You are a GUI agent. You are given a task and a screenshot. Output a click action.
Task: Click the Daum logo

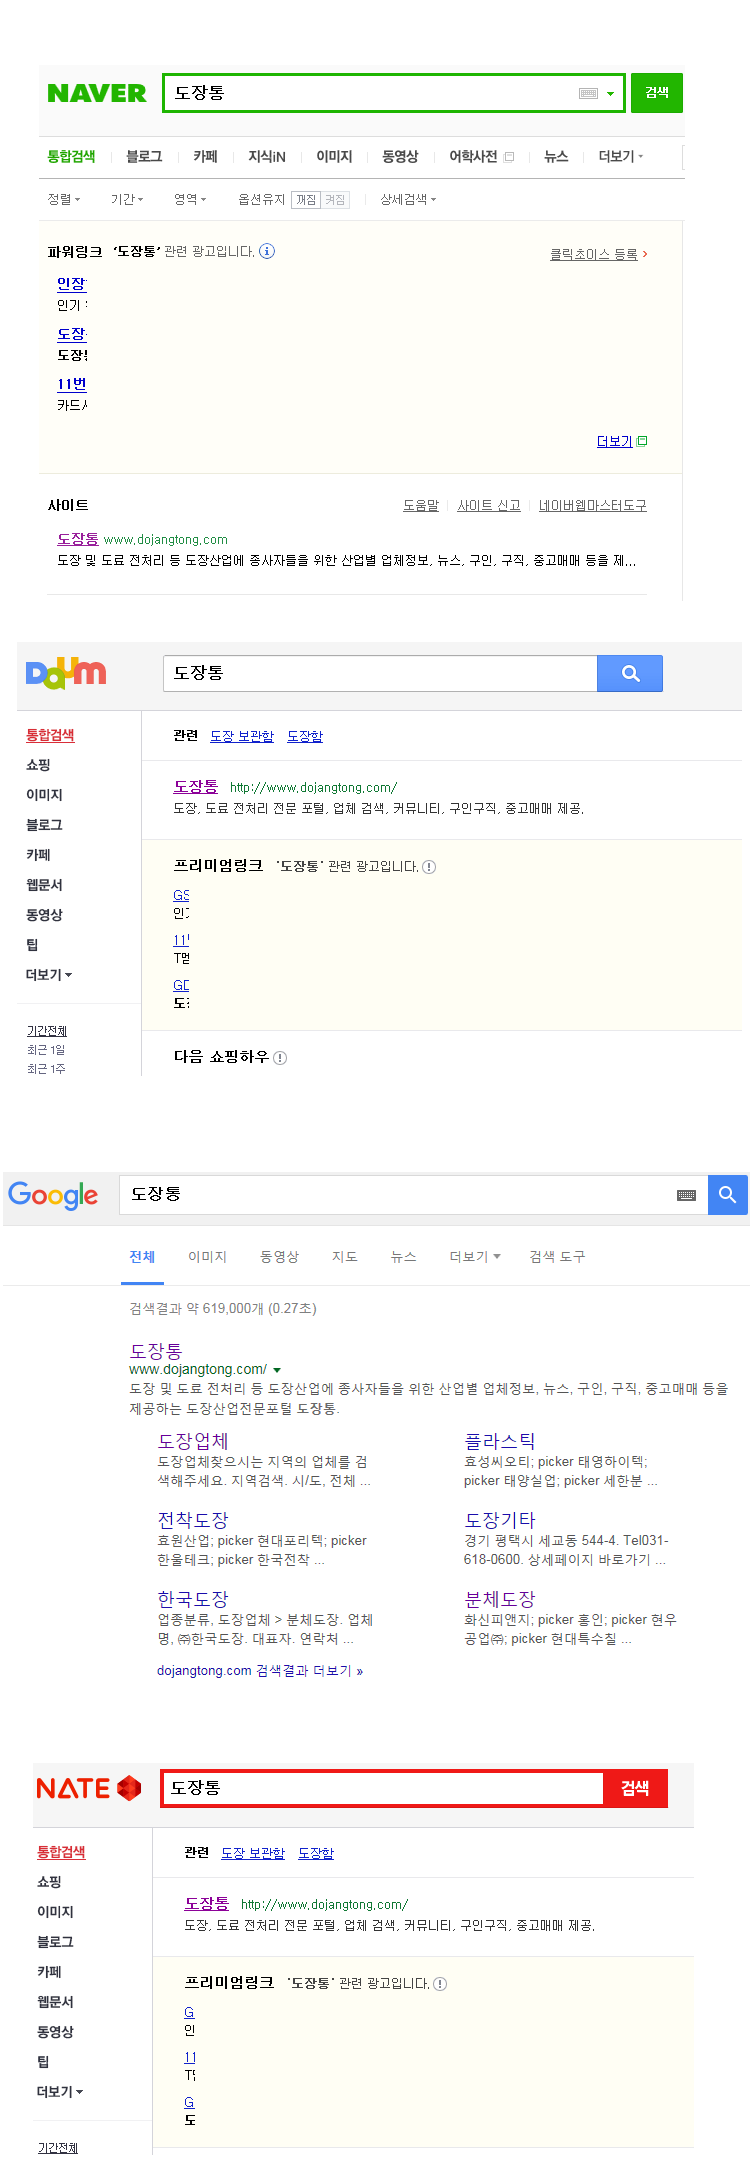[x=66, y=672]
